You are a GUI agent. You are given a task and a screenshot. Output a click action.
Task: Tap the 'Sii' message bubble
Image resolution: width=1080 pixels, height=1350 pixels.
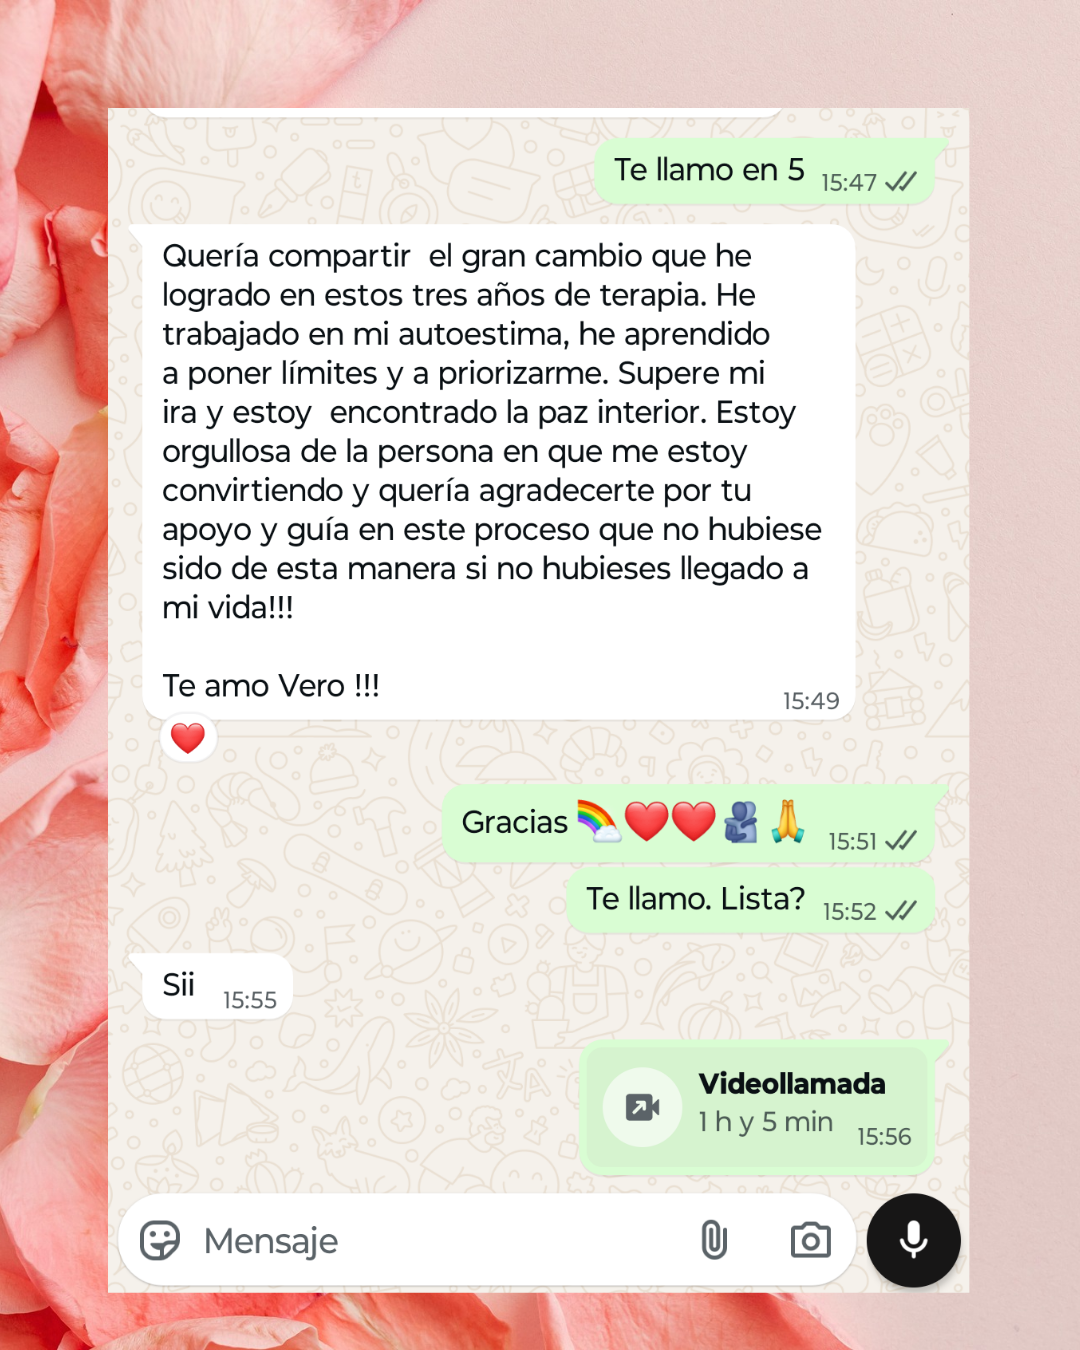click(x=213, y=987)
